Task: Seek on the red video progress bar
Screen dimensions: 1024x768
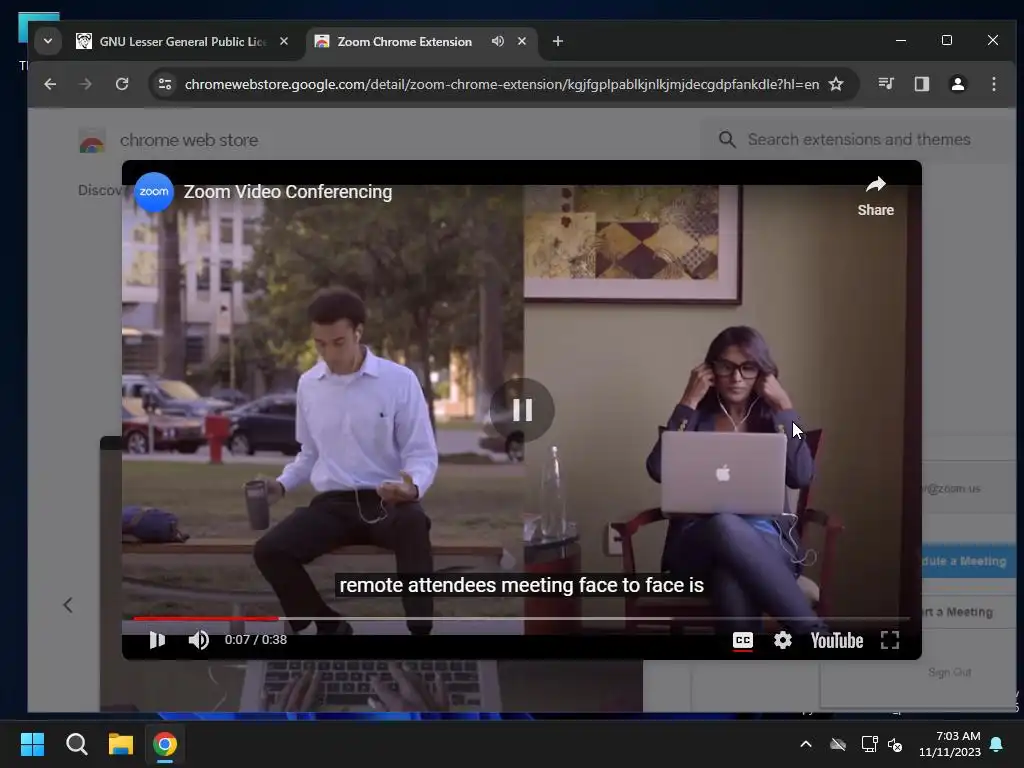Action: coord(521,618)
